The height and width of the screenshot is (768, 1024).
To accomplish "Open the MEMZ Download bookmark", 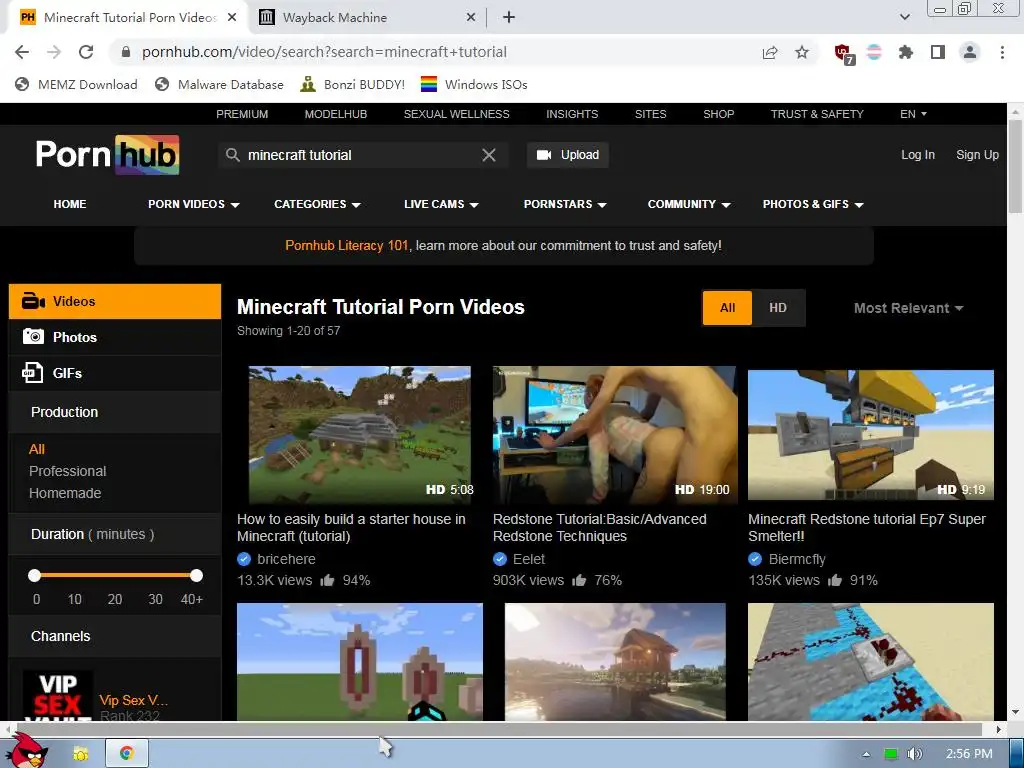I will tap(76, 84).
